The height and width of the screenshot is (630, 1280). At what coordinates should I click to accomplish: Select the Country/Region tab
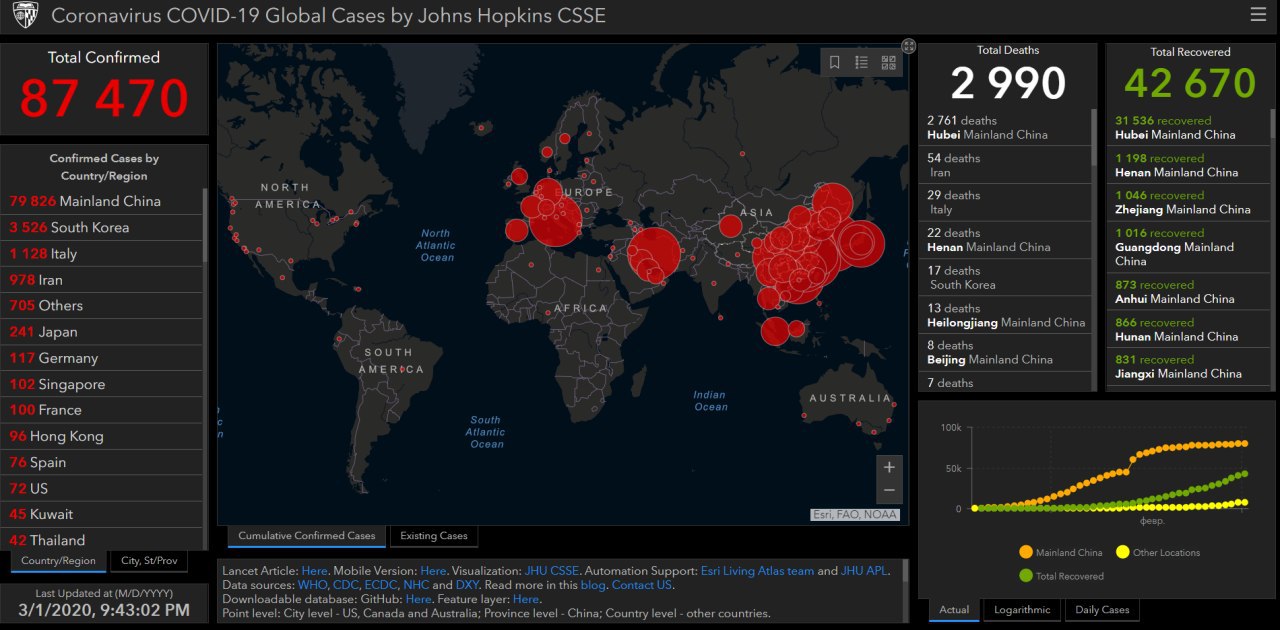click(x=59, y=561)
